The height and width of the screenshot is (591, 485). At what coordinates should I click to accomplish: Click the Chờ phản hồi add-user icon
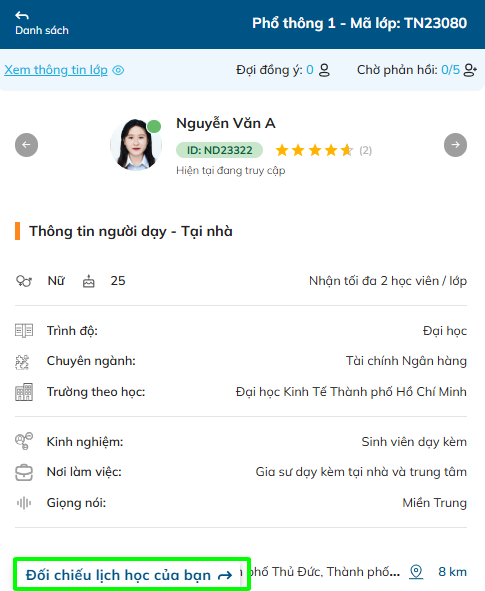(x=470, y=70)
